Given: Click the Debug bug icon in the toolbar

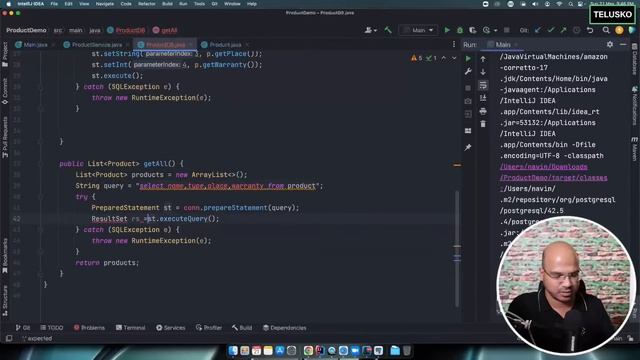Looking at the screenshot, I should [x=460, y=30].
